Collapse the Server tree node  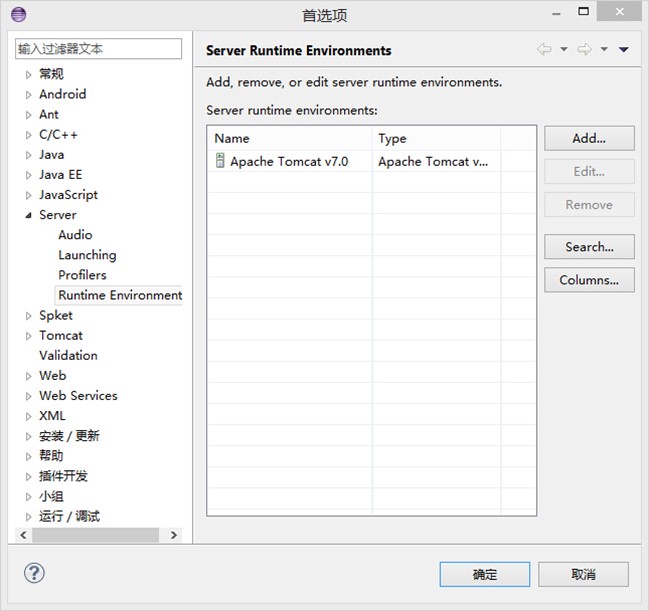click(28, 215)
